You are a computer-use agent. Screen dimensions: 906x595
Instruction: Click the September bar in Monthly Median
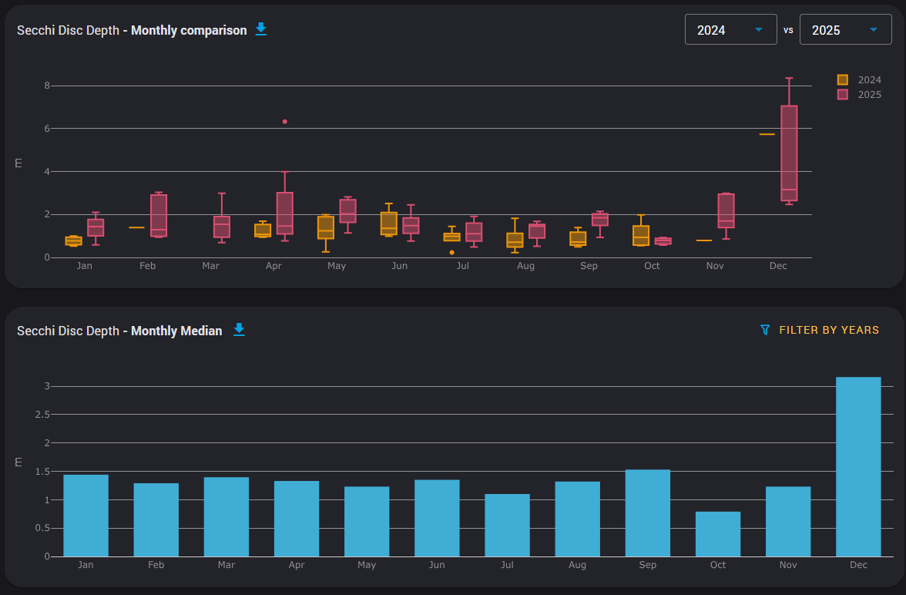(648, 513)
